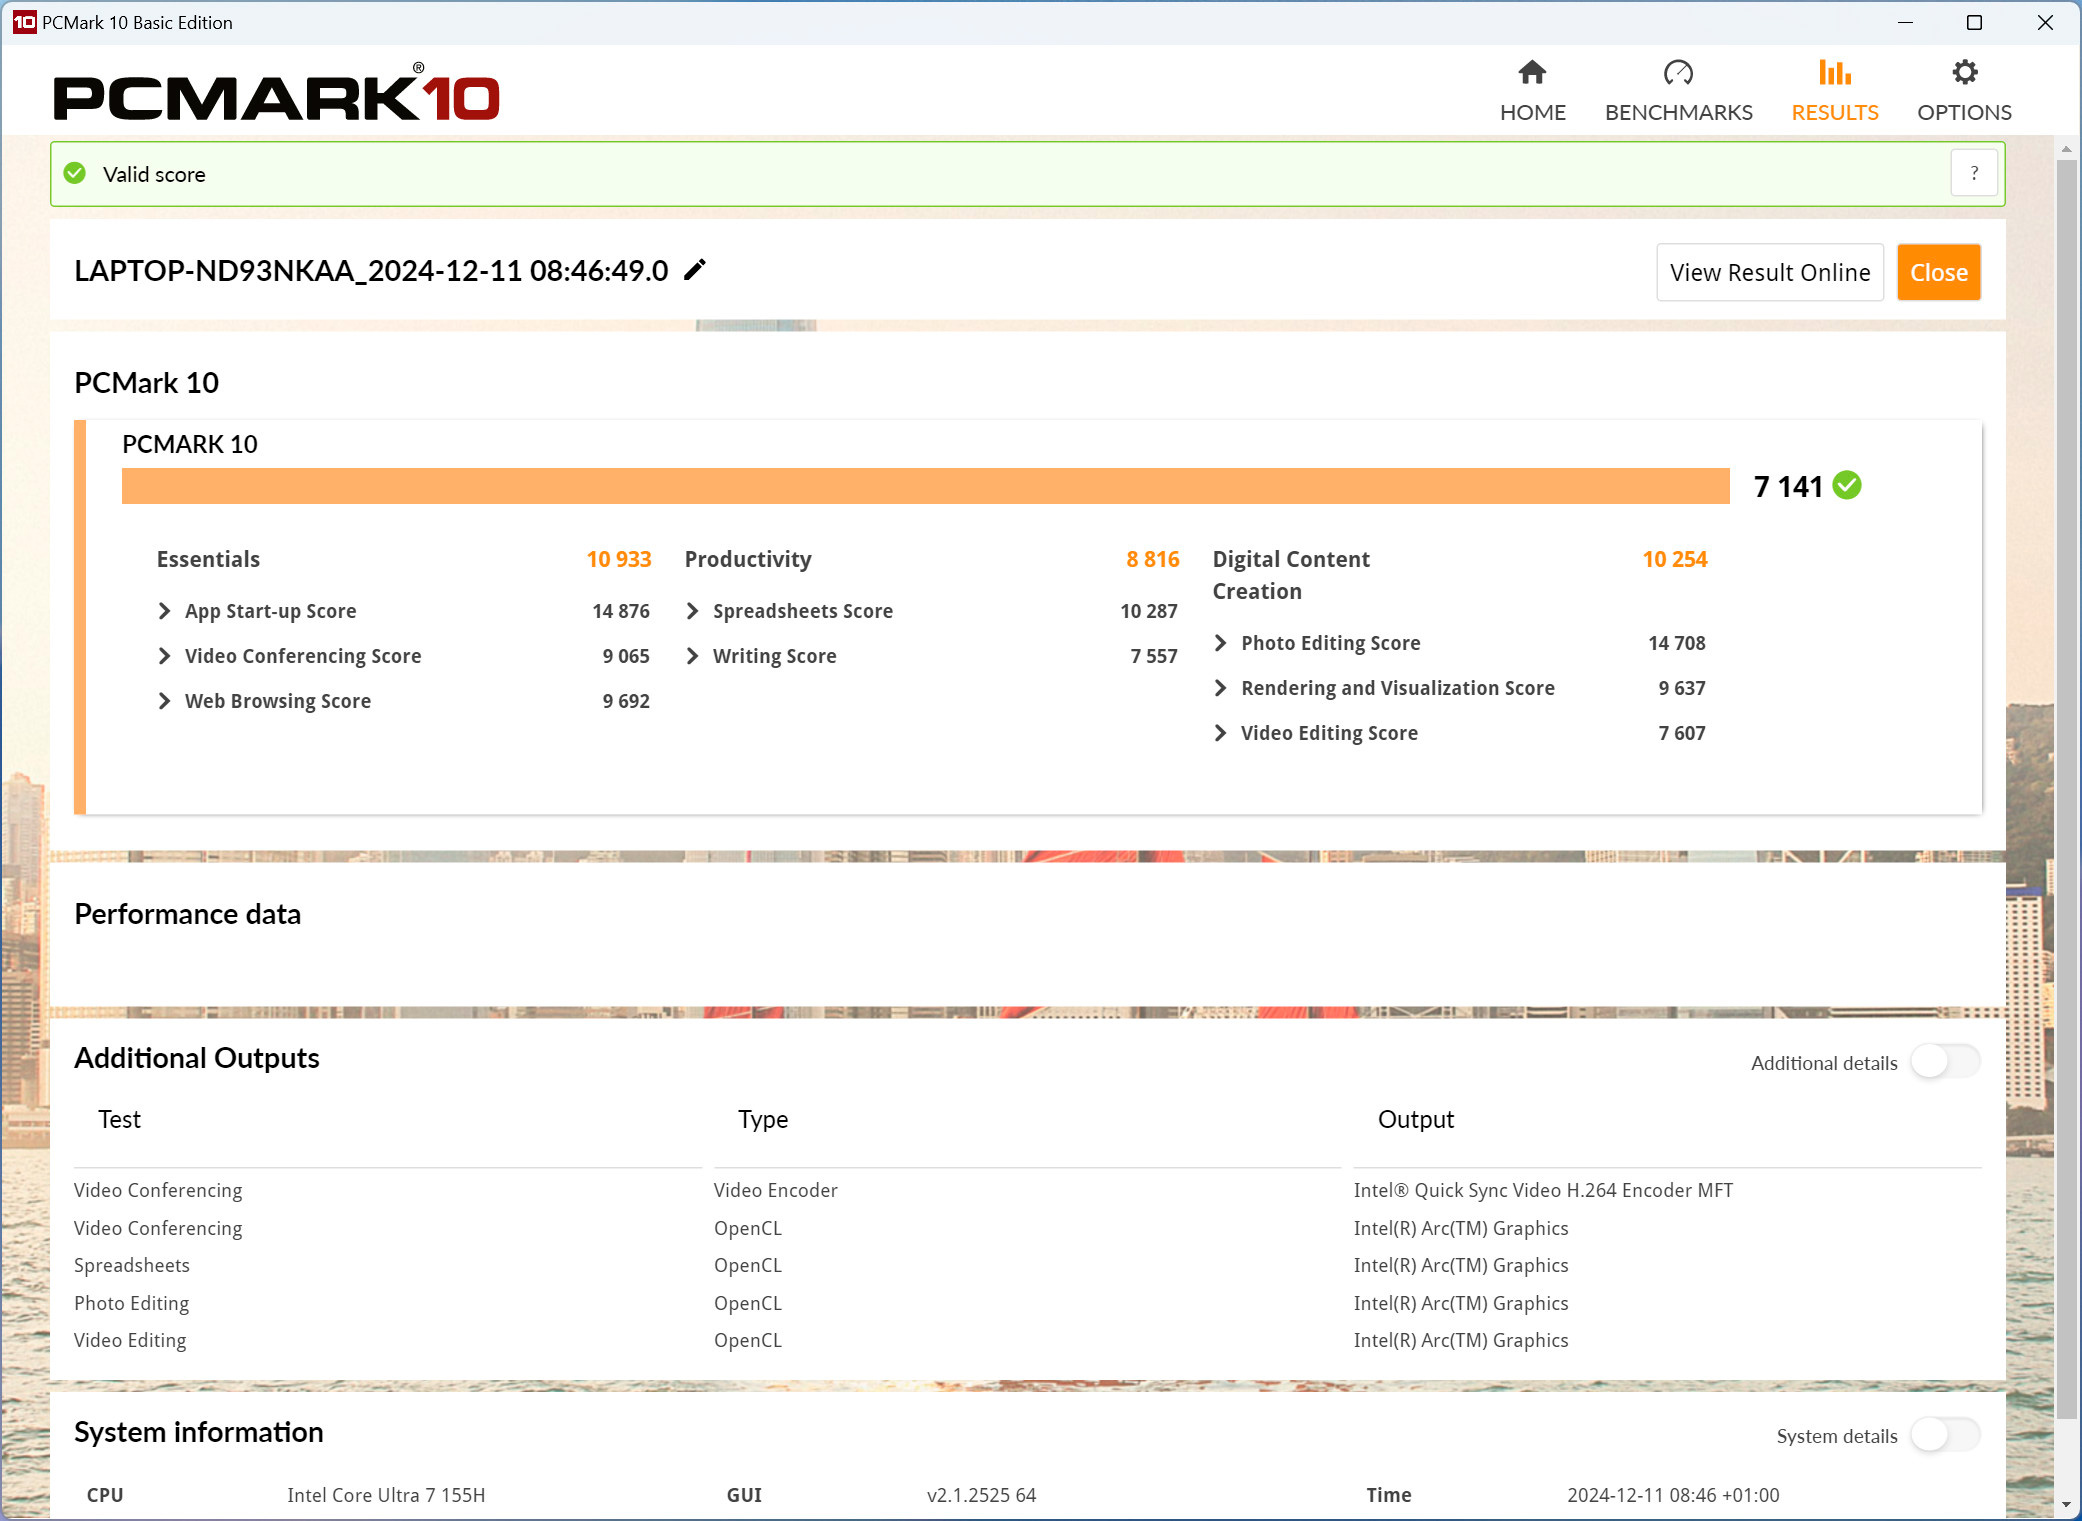Viewport: 2082px width, 1521px height.
Task: Click the pencil icon to rename result
Action: (695, 270)
